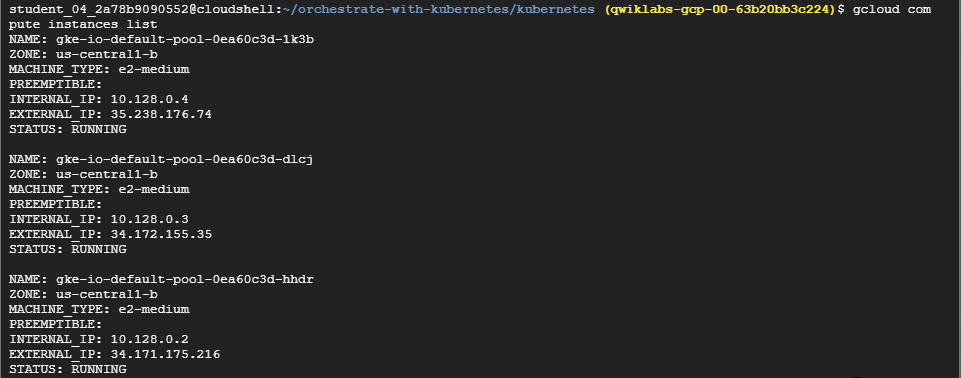Click the 'pute instances list' command continuation
Image resolution: width=963 pixels, height=378 pixels.
click(x=83, y=25)
